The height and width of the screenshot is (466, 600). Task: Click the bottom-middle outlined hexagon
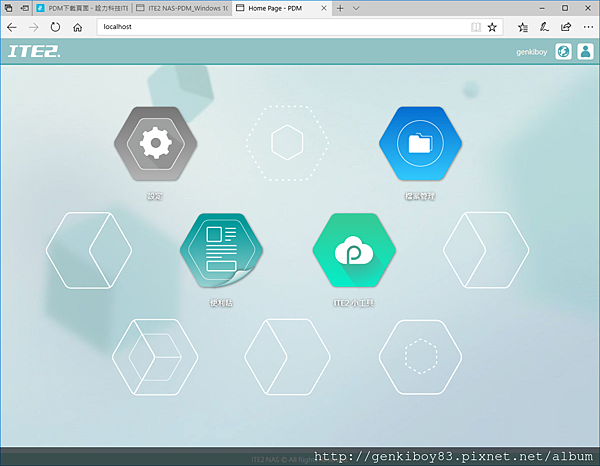[287, 357]
